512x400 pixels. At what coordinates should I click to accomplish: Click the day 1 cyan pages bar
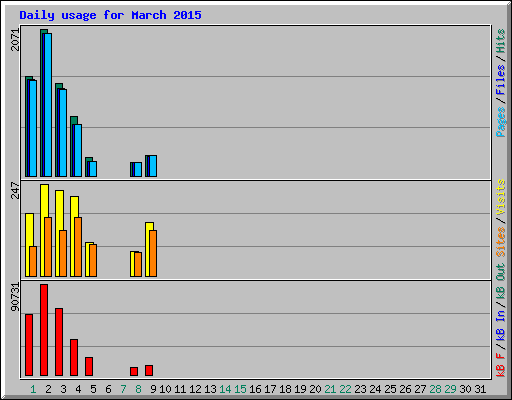(x=33, y=128)
